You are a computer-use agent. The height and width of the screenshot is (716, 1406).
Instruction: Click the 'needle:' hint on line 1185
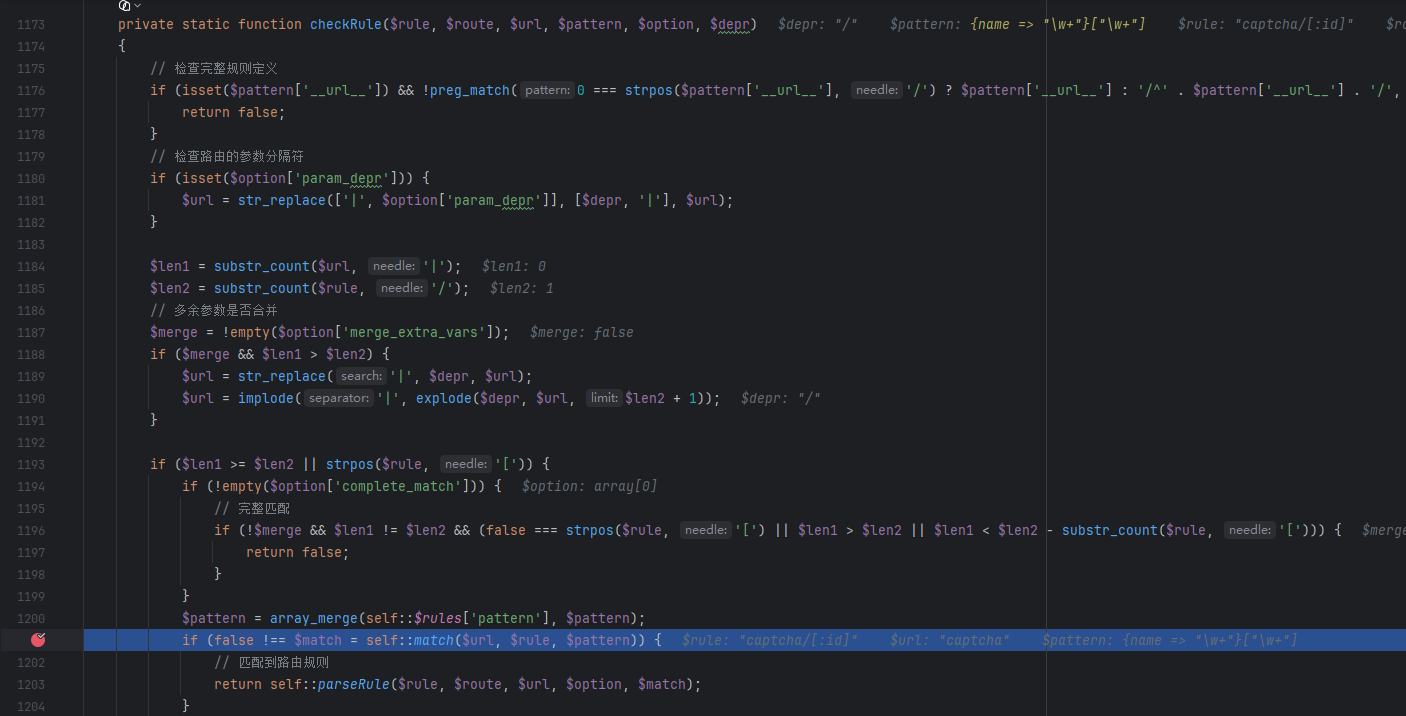coord(401,288)
